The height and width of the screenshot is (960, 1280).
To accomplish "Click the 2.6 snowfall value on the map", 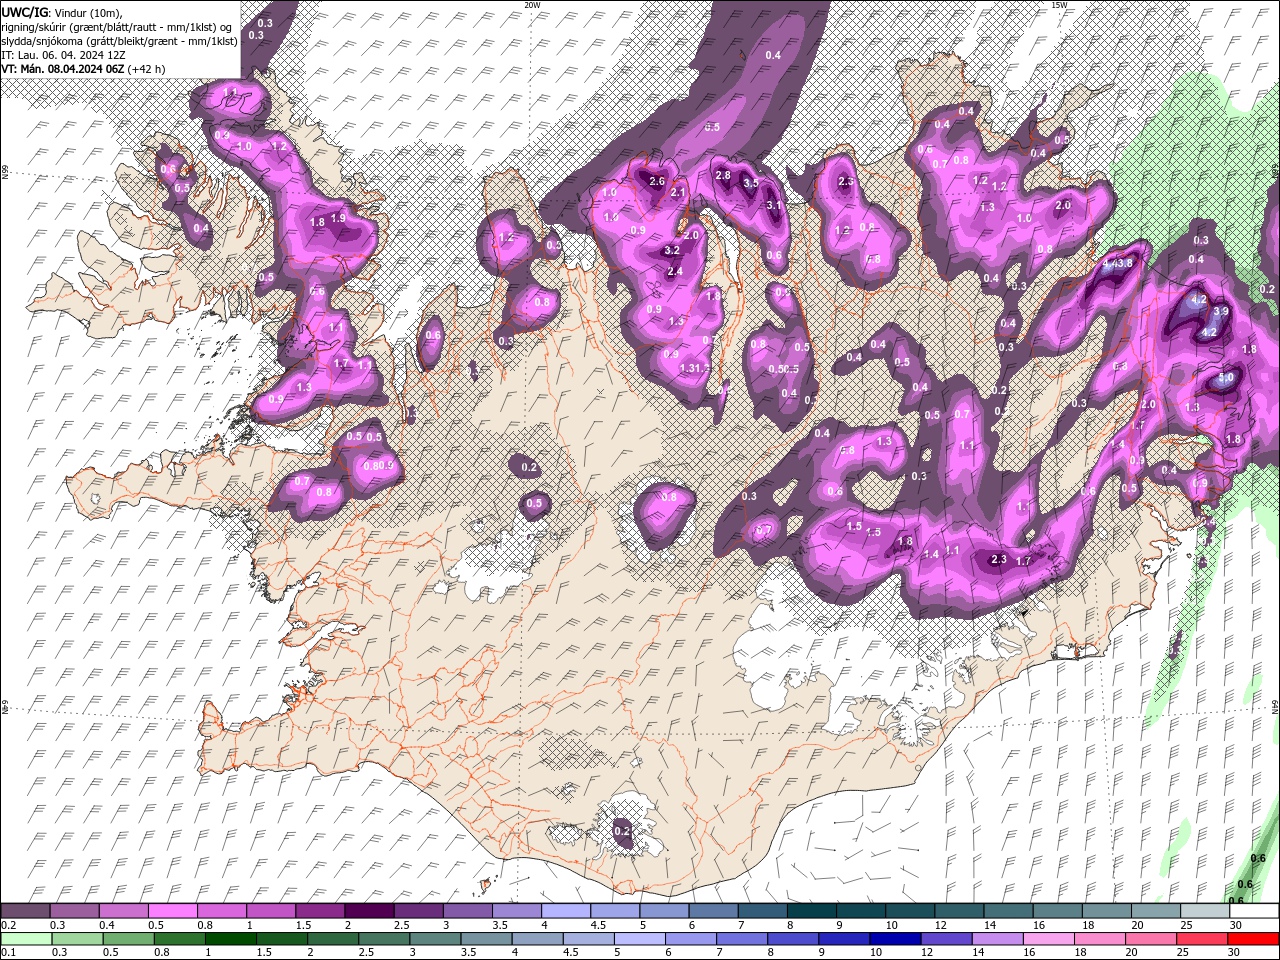I will (x=657, y=181).
